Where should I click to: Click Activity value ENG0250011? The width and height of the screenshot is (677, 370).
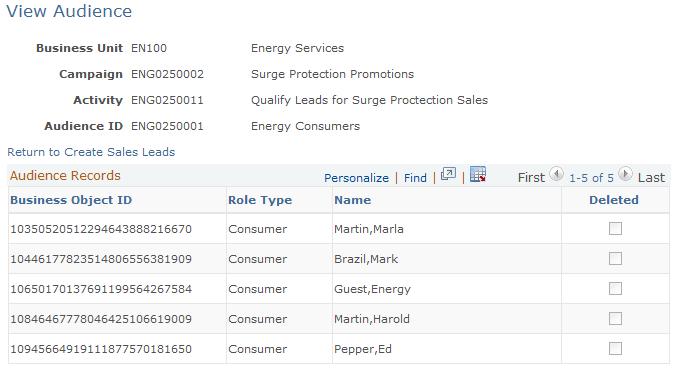[x=167, y=100]
